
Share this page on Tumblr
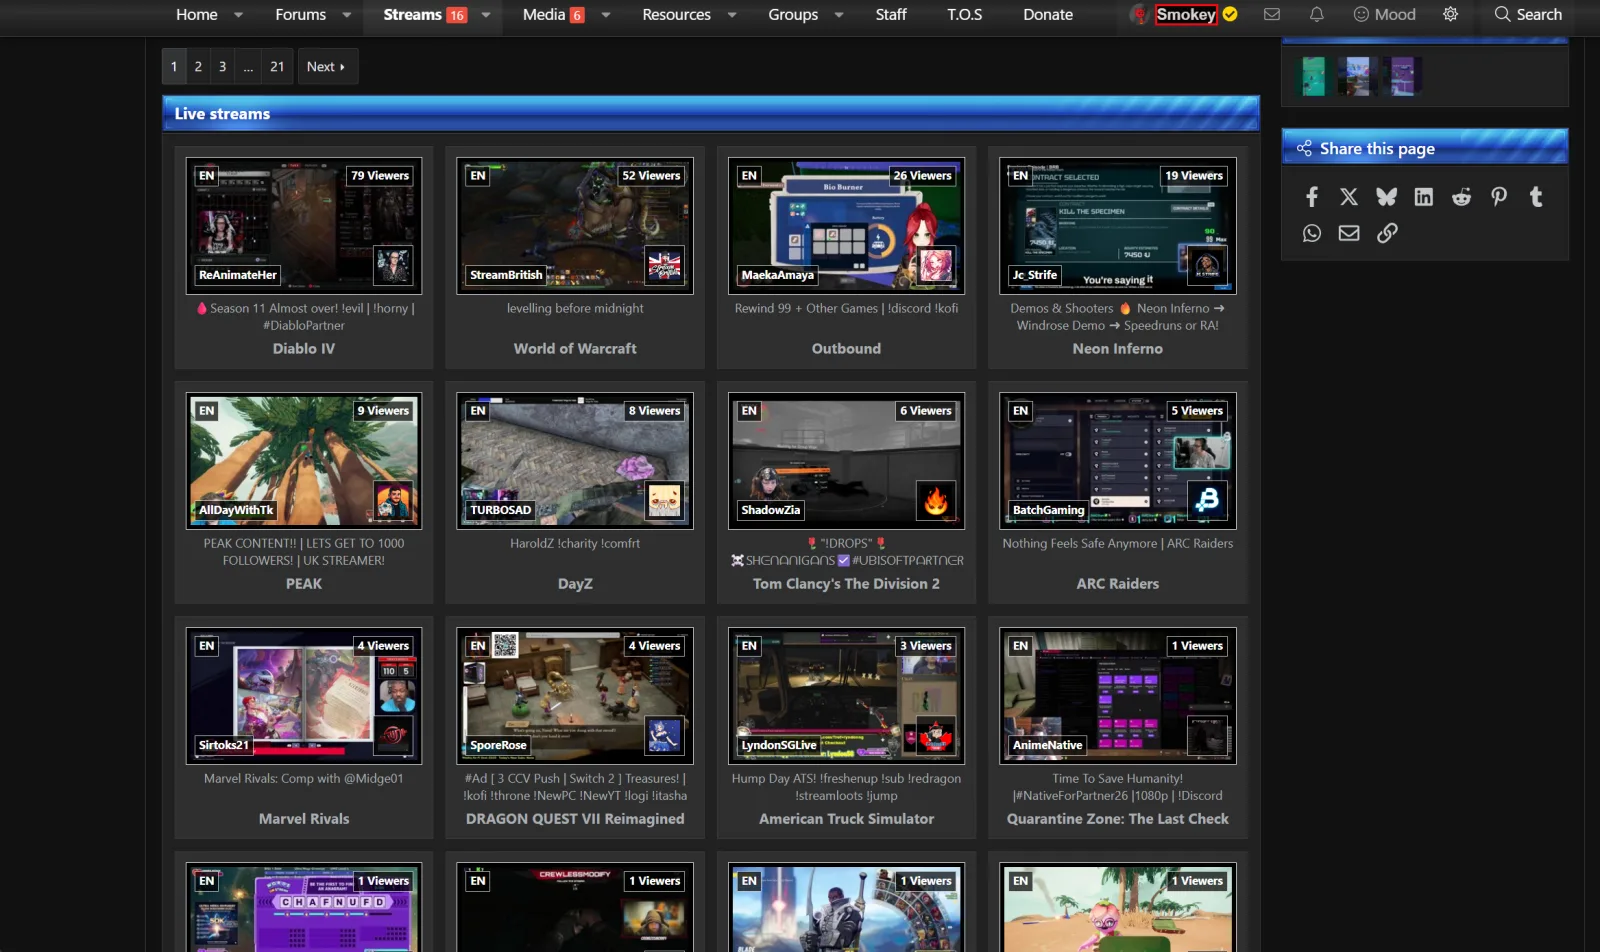1536,197
